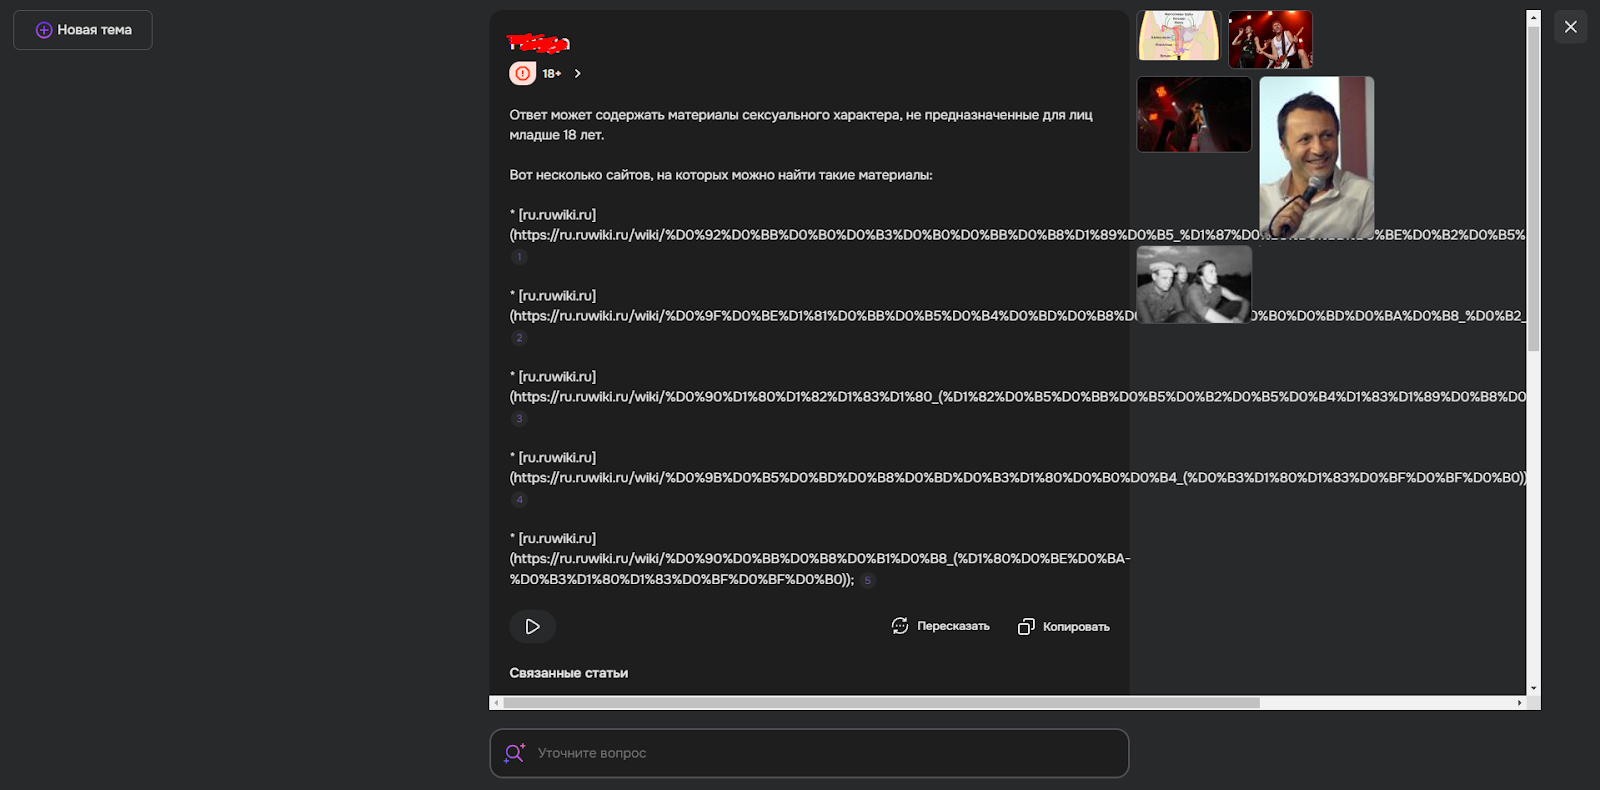Open the smiling man with microphone photo
Image resolution: width=1600 pixels, height=790 pixels.
tap(1316, 158)
